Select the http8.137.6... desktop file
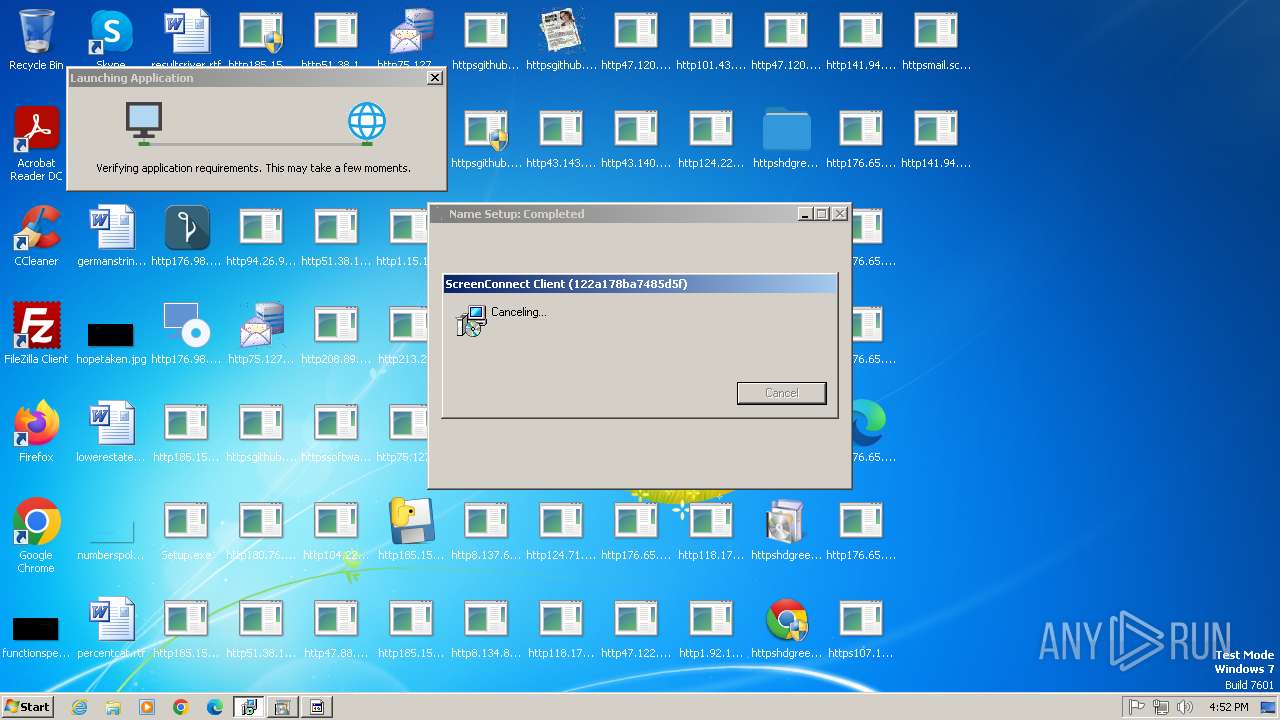 click(x=486, y=530)
